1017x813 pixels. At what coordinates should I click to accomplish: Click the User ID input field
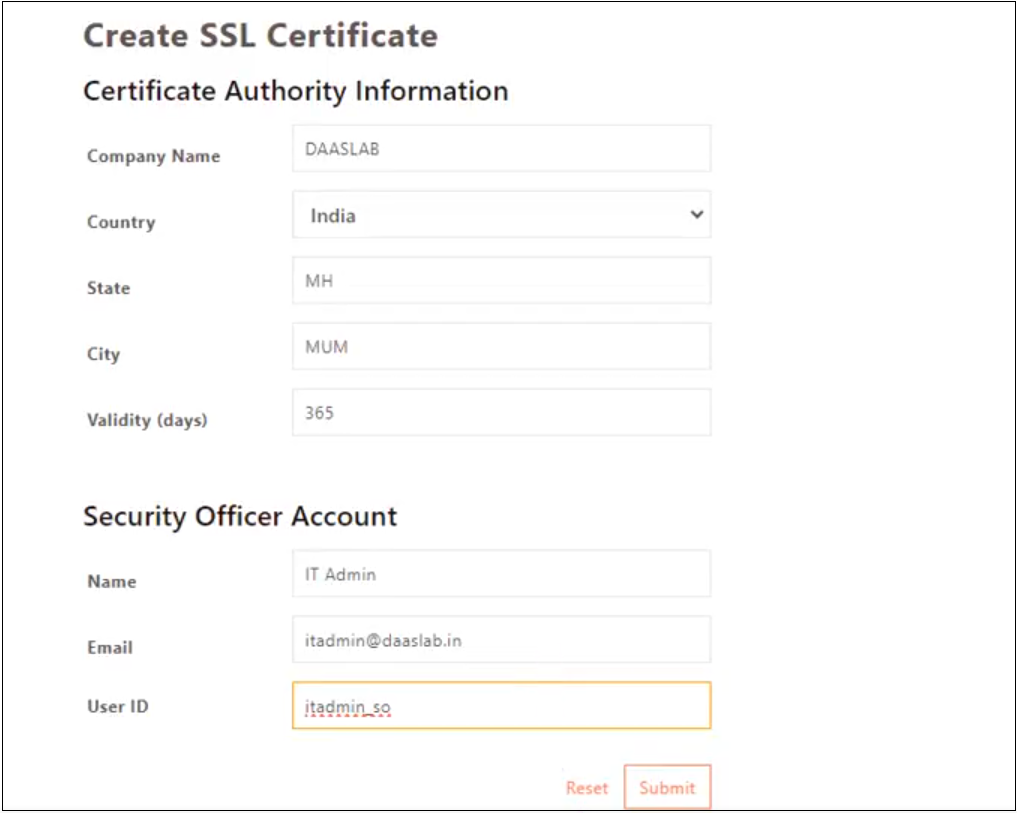pyautogui.click(x=501, y=706)
